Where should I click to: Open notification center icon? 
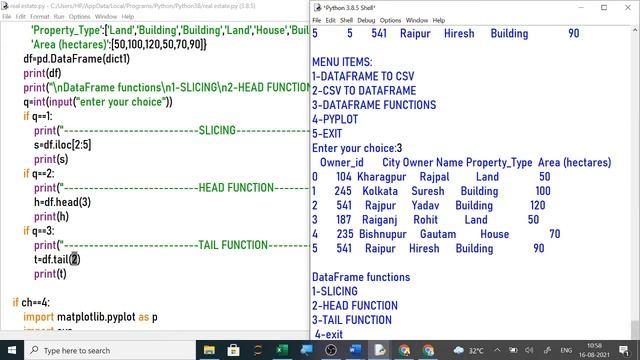click(x=624, y=350)
